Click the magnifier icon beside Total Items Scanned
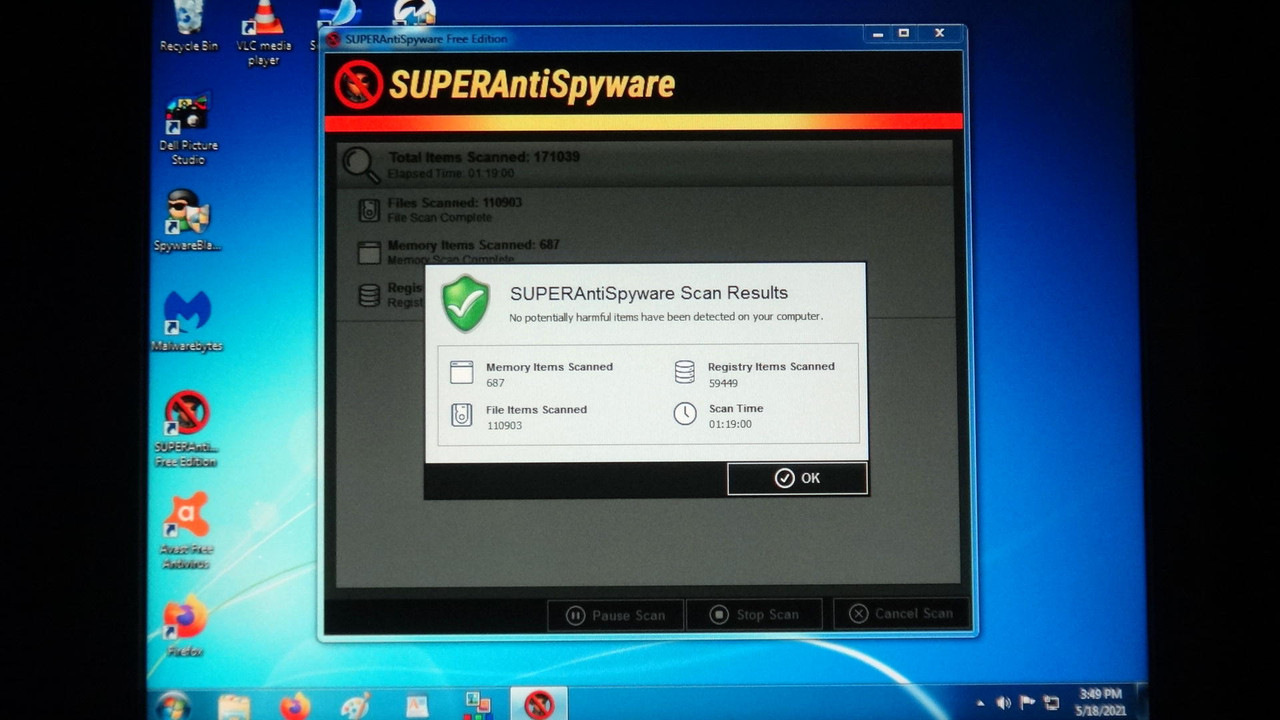The image size is (1280, 720). click(361, 165)
